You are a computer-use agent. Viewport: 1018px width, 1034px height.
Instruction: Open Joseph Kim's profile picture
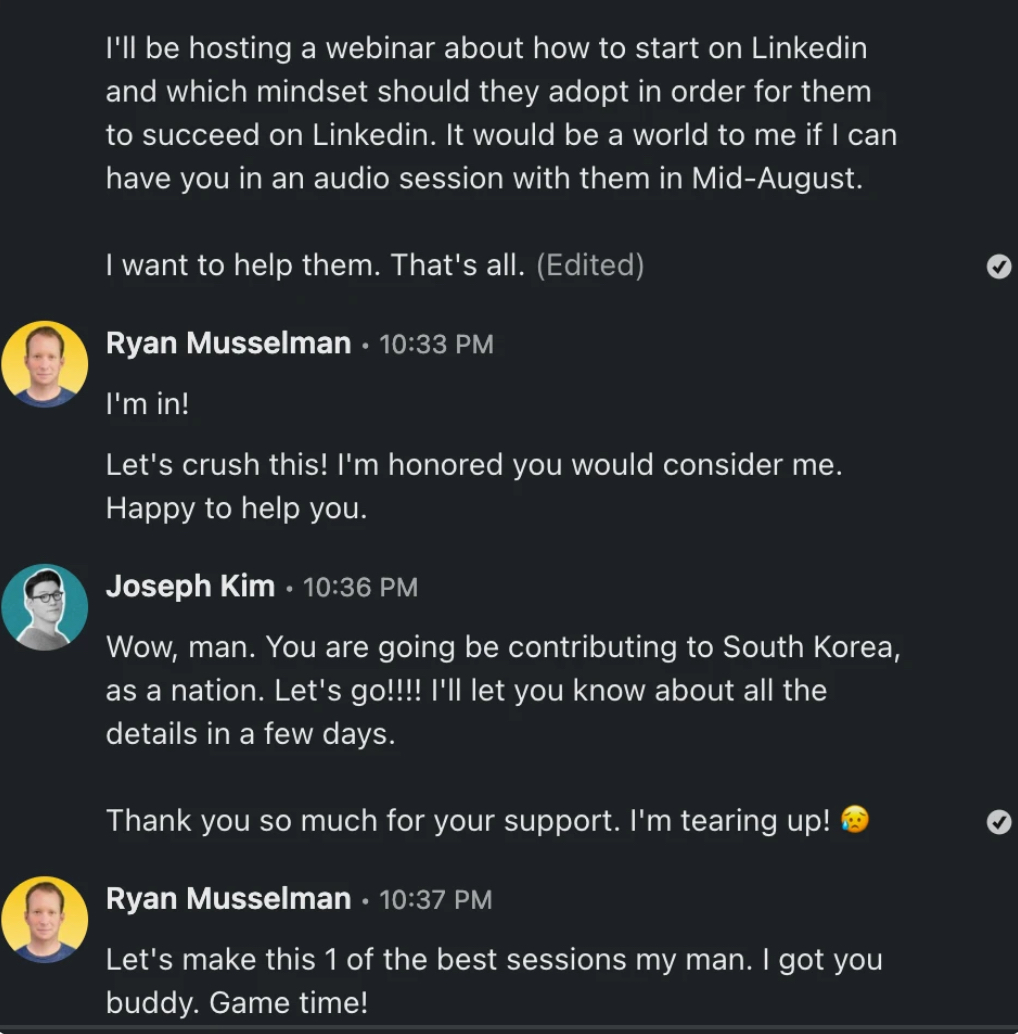tap(44, 607)
